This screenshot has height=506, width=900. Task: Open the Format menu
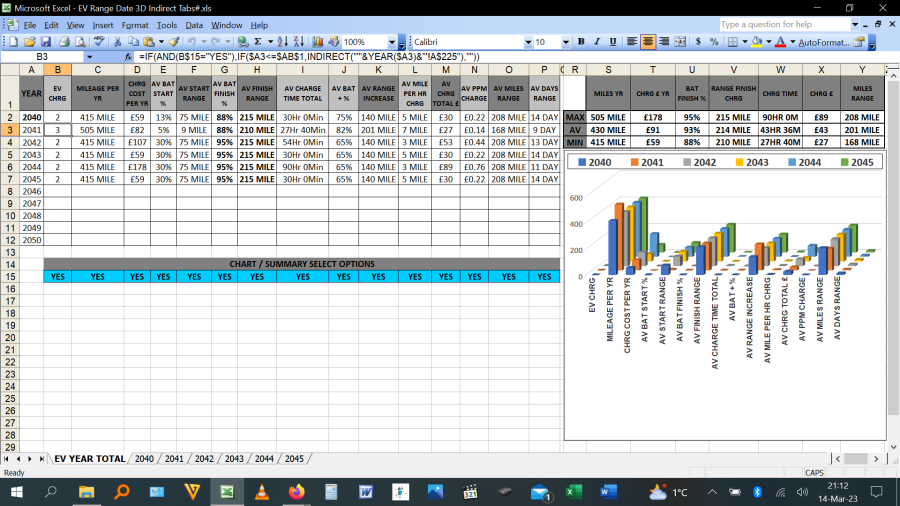click(135, 25)
